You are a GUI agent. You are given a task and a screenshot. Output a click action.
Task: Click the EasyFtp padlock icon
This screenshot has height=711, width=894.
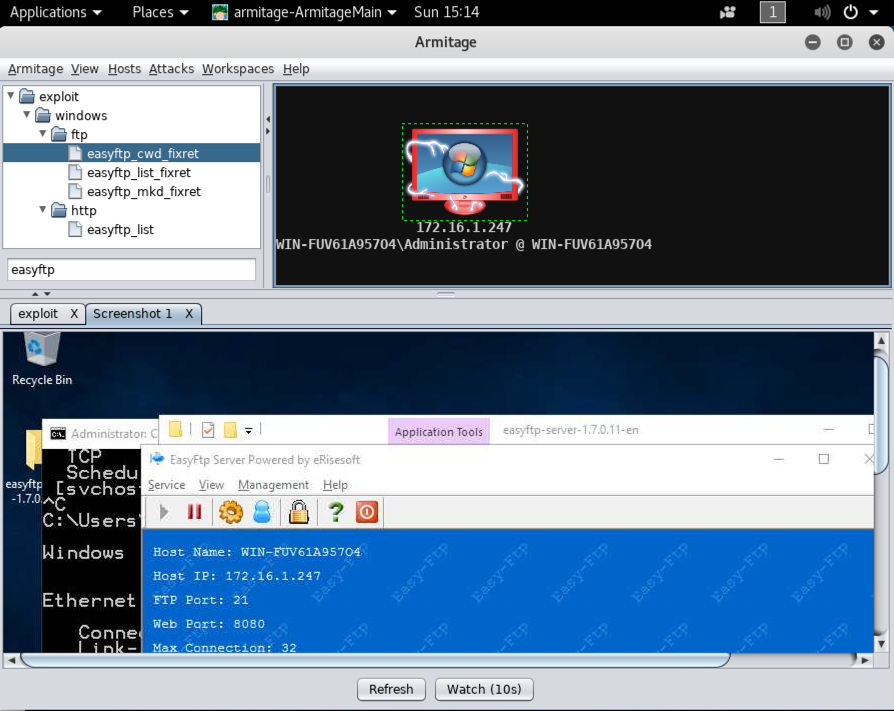click(x=298, y=512)
